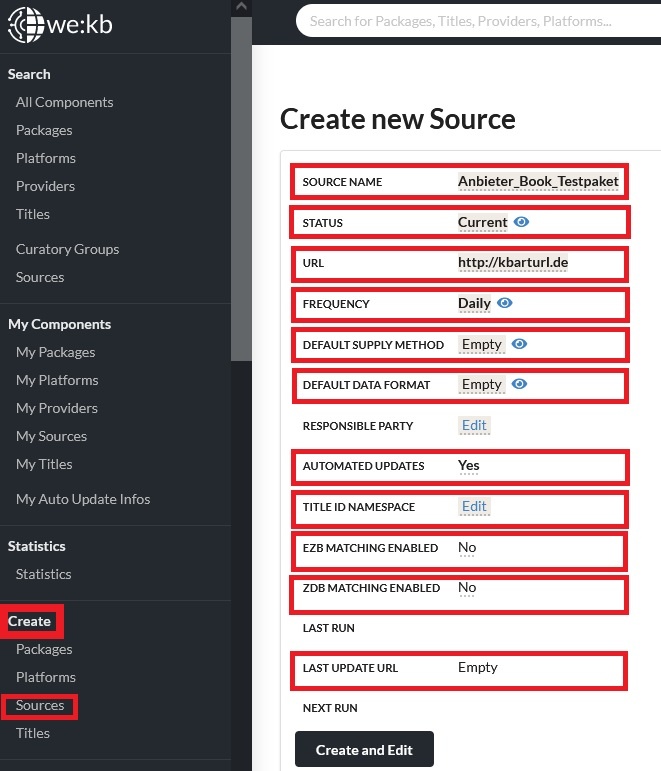Click eye icon beside Frequency Daily
The width and height of the screenshot is (661, 771).
[x=505, y=303]
